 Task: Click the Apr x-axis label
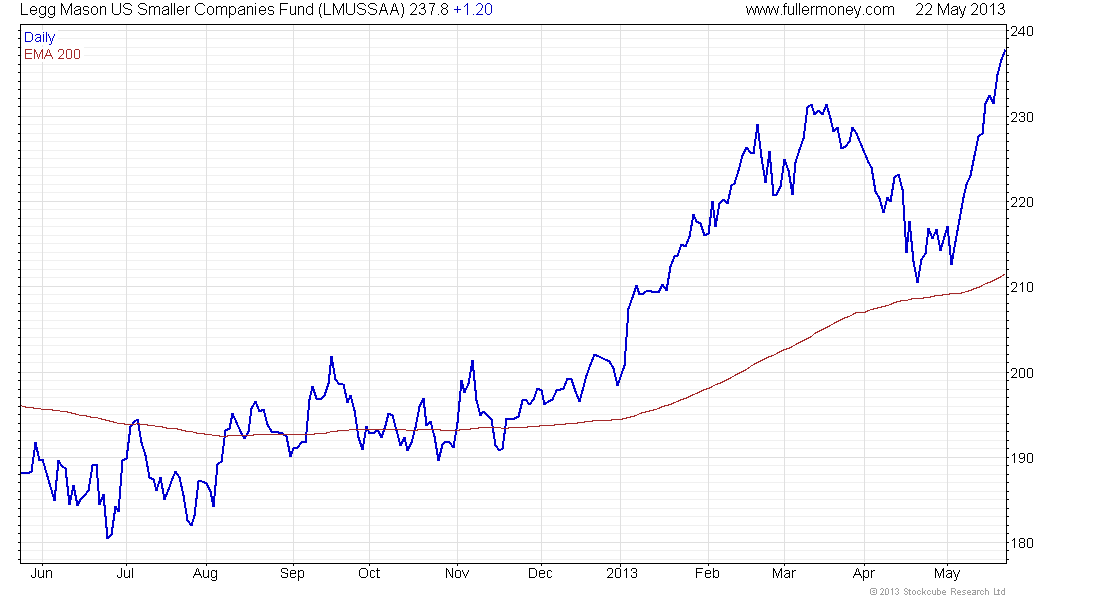pyautogui.click(x=864, y=574)
